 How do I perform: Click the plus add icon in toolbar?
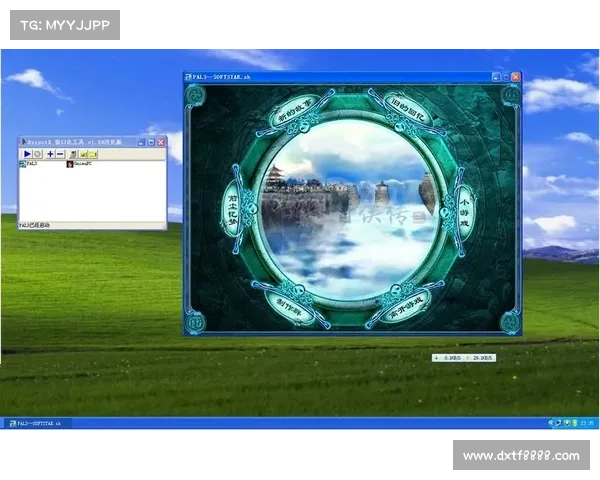50,154
